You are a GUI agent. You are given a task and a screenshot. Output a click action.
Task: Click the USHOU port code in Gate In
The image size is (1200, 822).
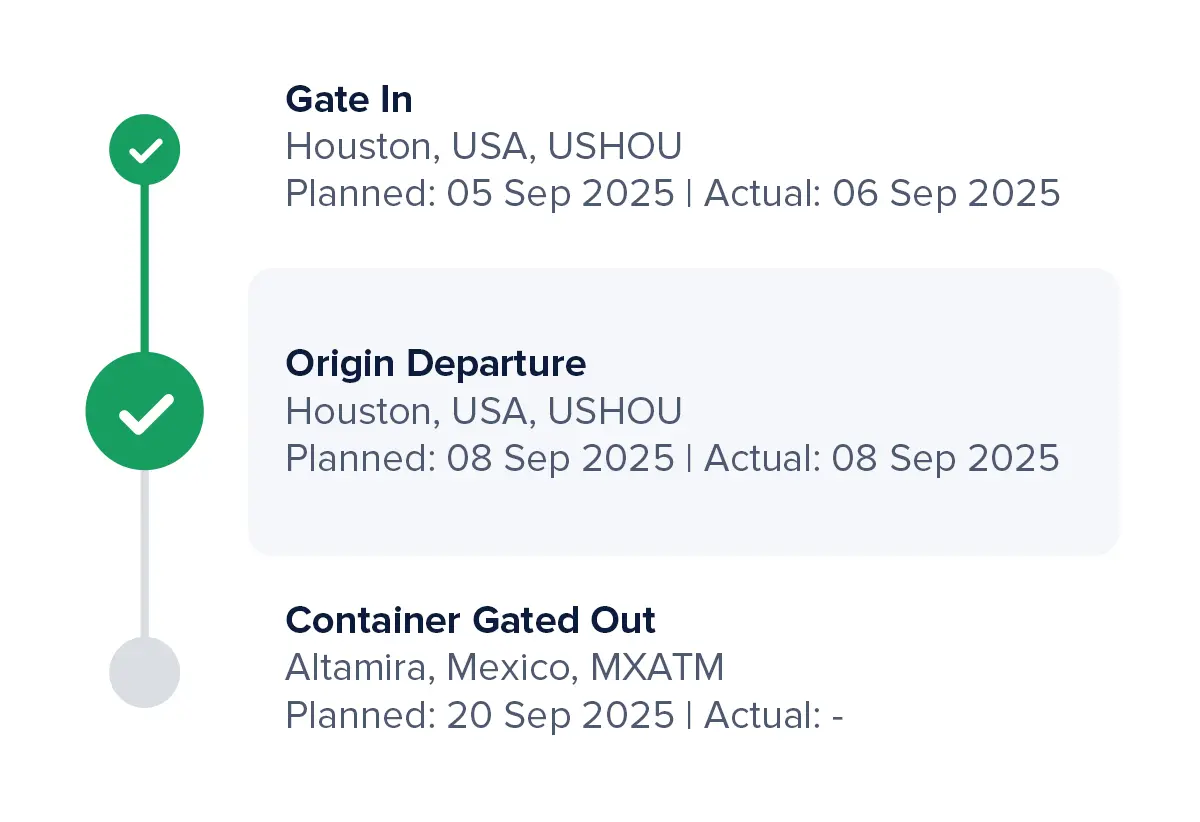[614, 147]
